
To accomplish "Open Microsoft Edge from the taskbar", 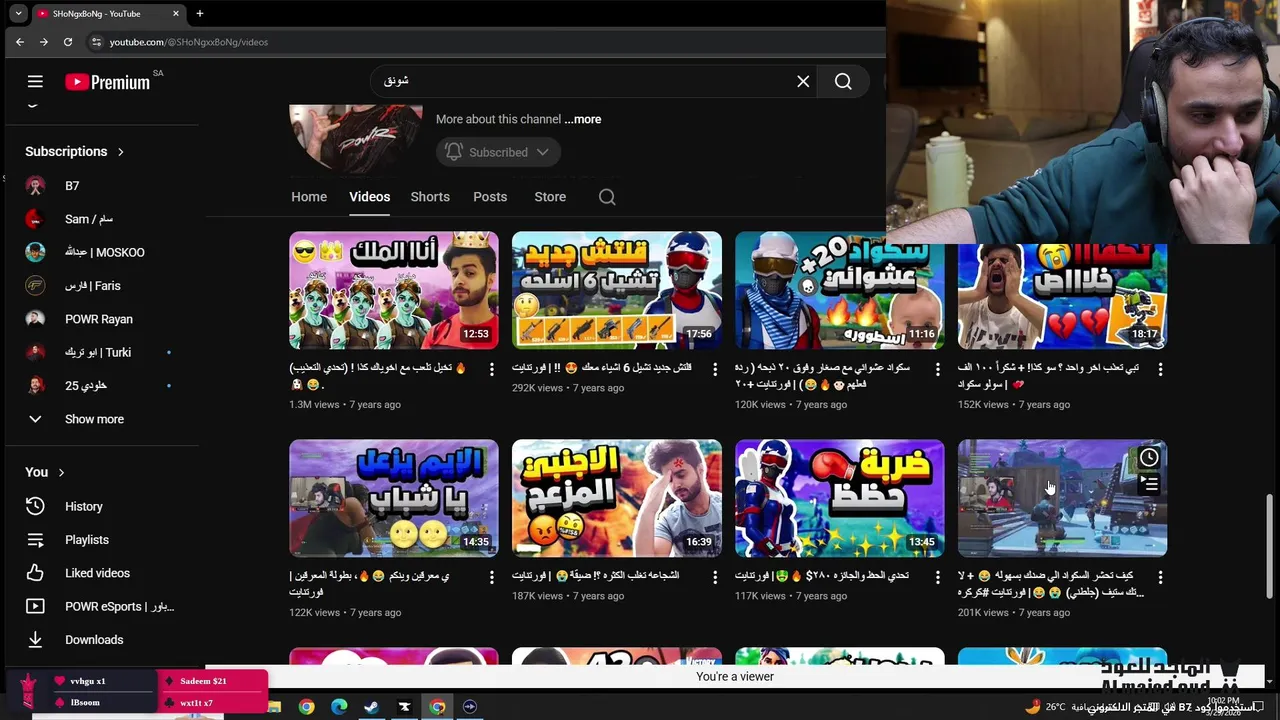I will (339, 707).
